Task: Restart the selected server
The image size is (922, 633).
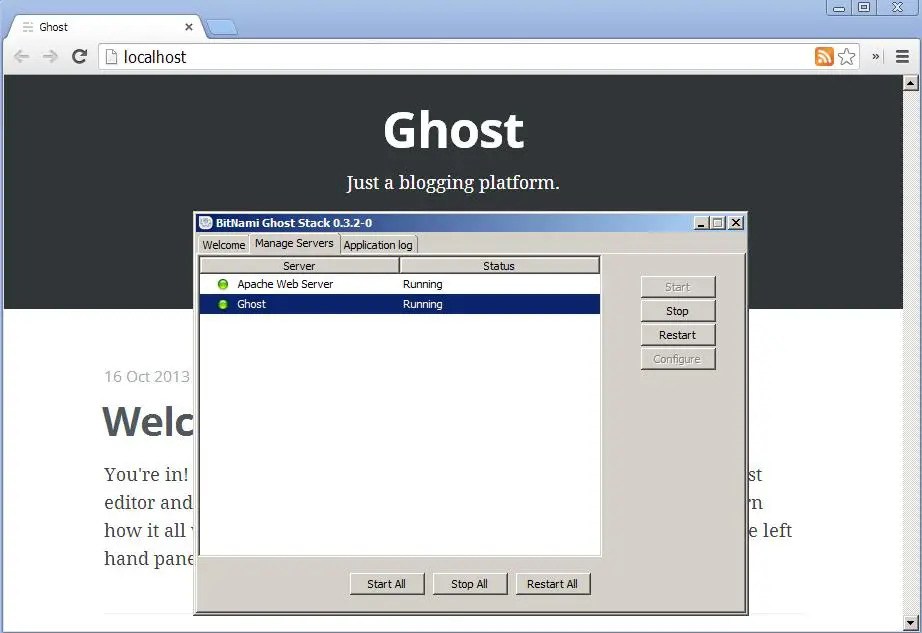Action: (678, 335)
